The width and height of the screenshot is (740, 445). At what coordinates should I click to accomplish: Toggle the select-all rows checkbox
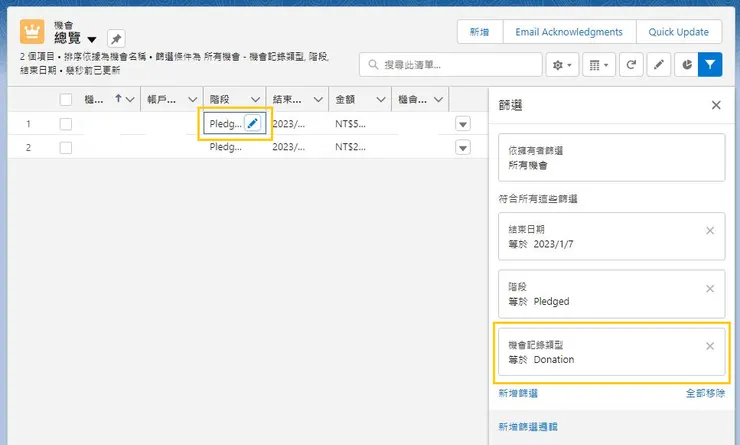click(66, 100)
